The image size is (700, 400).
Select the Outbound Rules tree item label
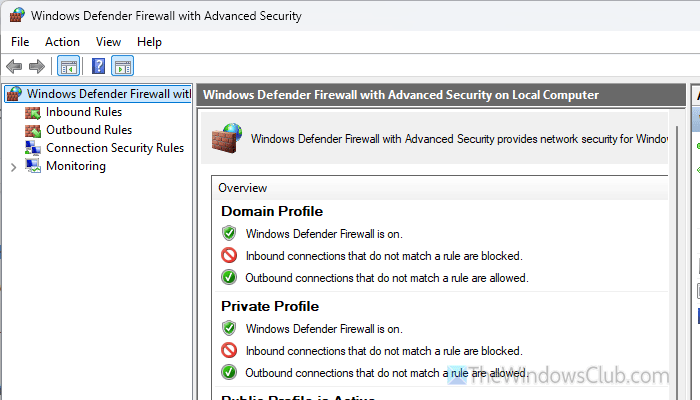[89, 130]
